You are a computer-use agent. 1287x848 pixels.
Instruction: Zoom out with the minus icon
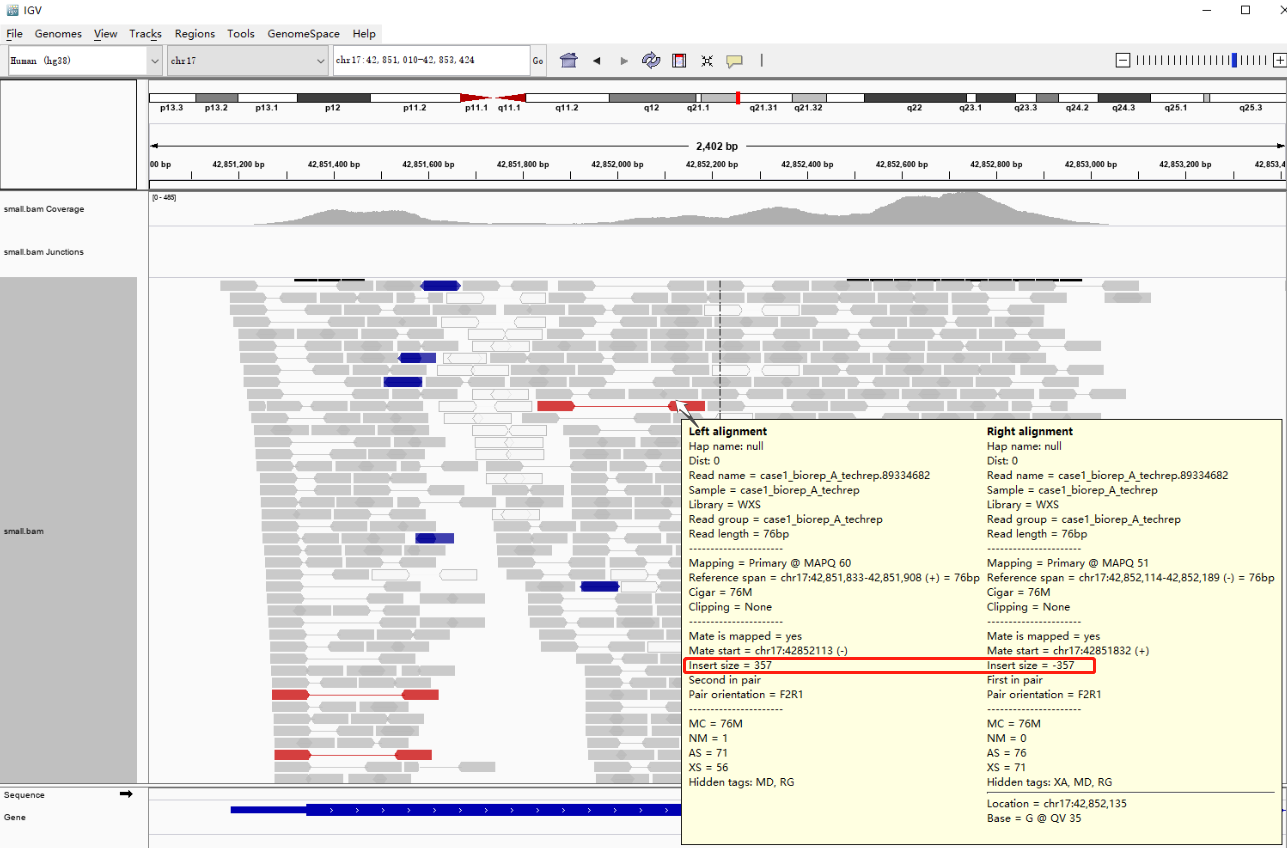click(x=1123, y=60)
